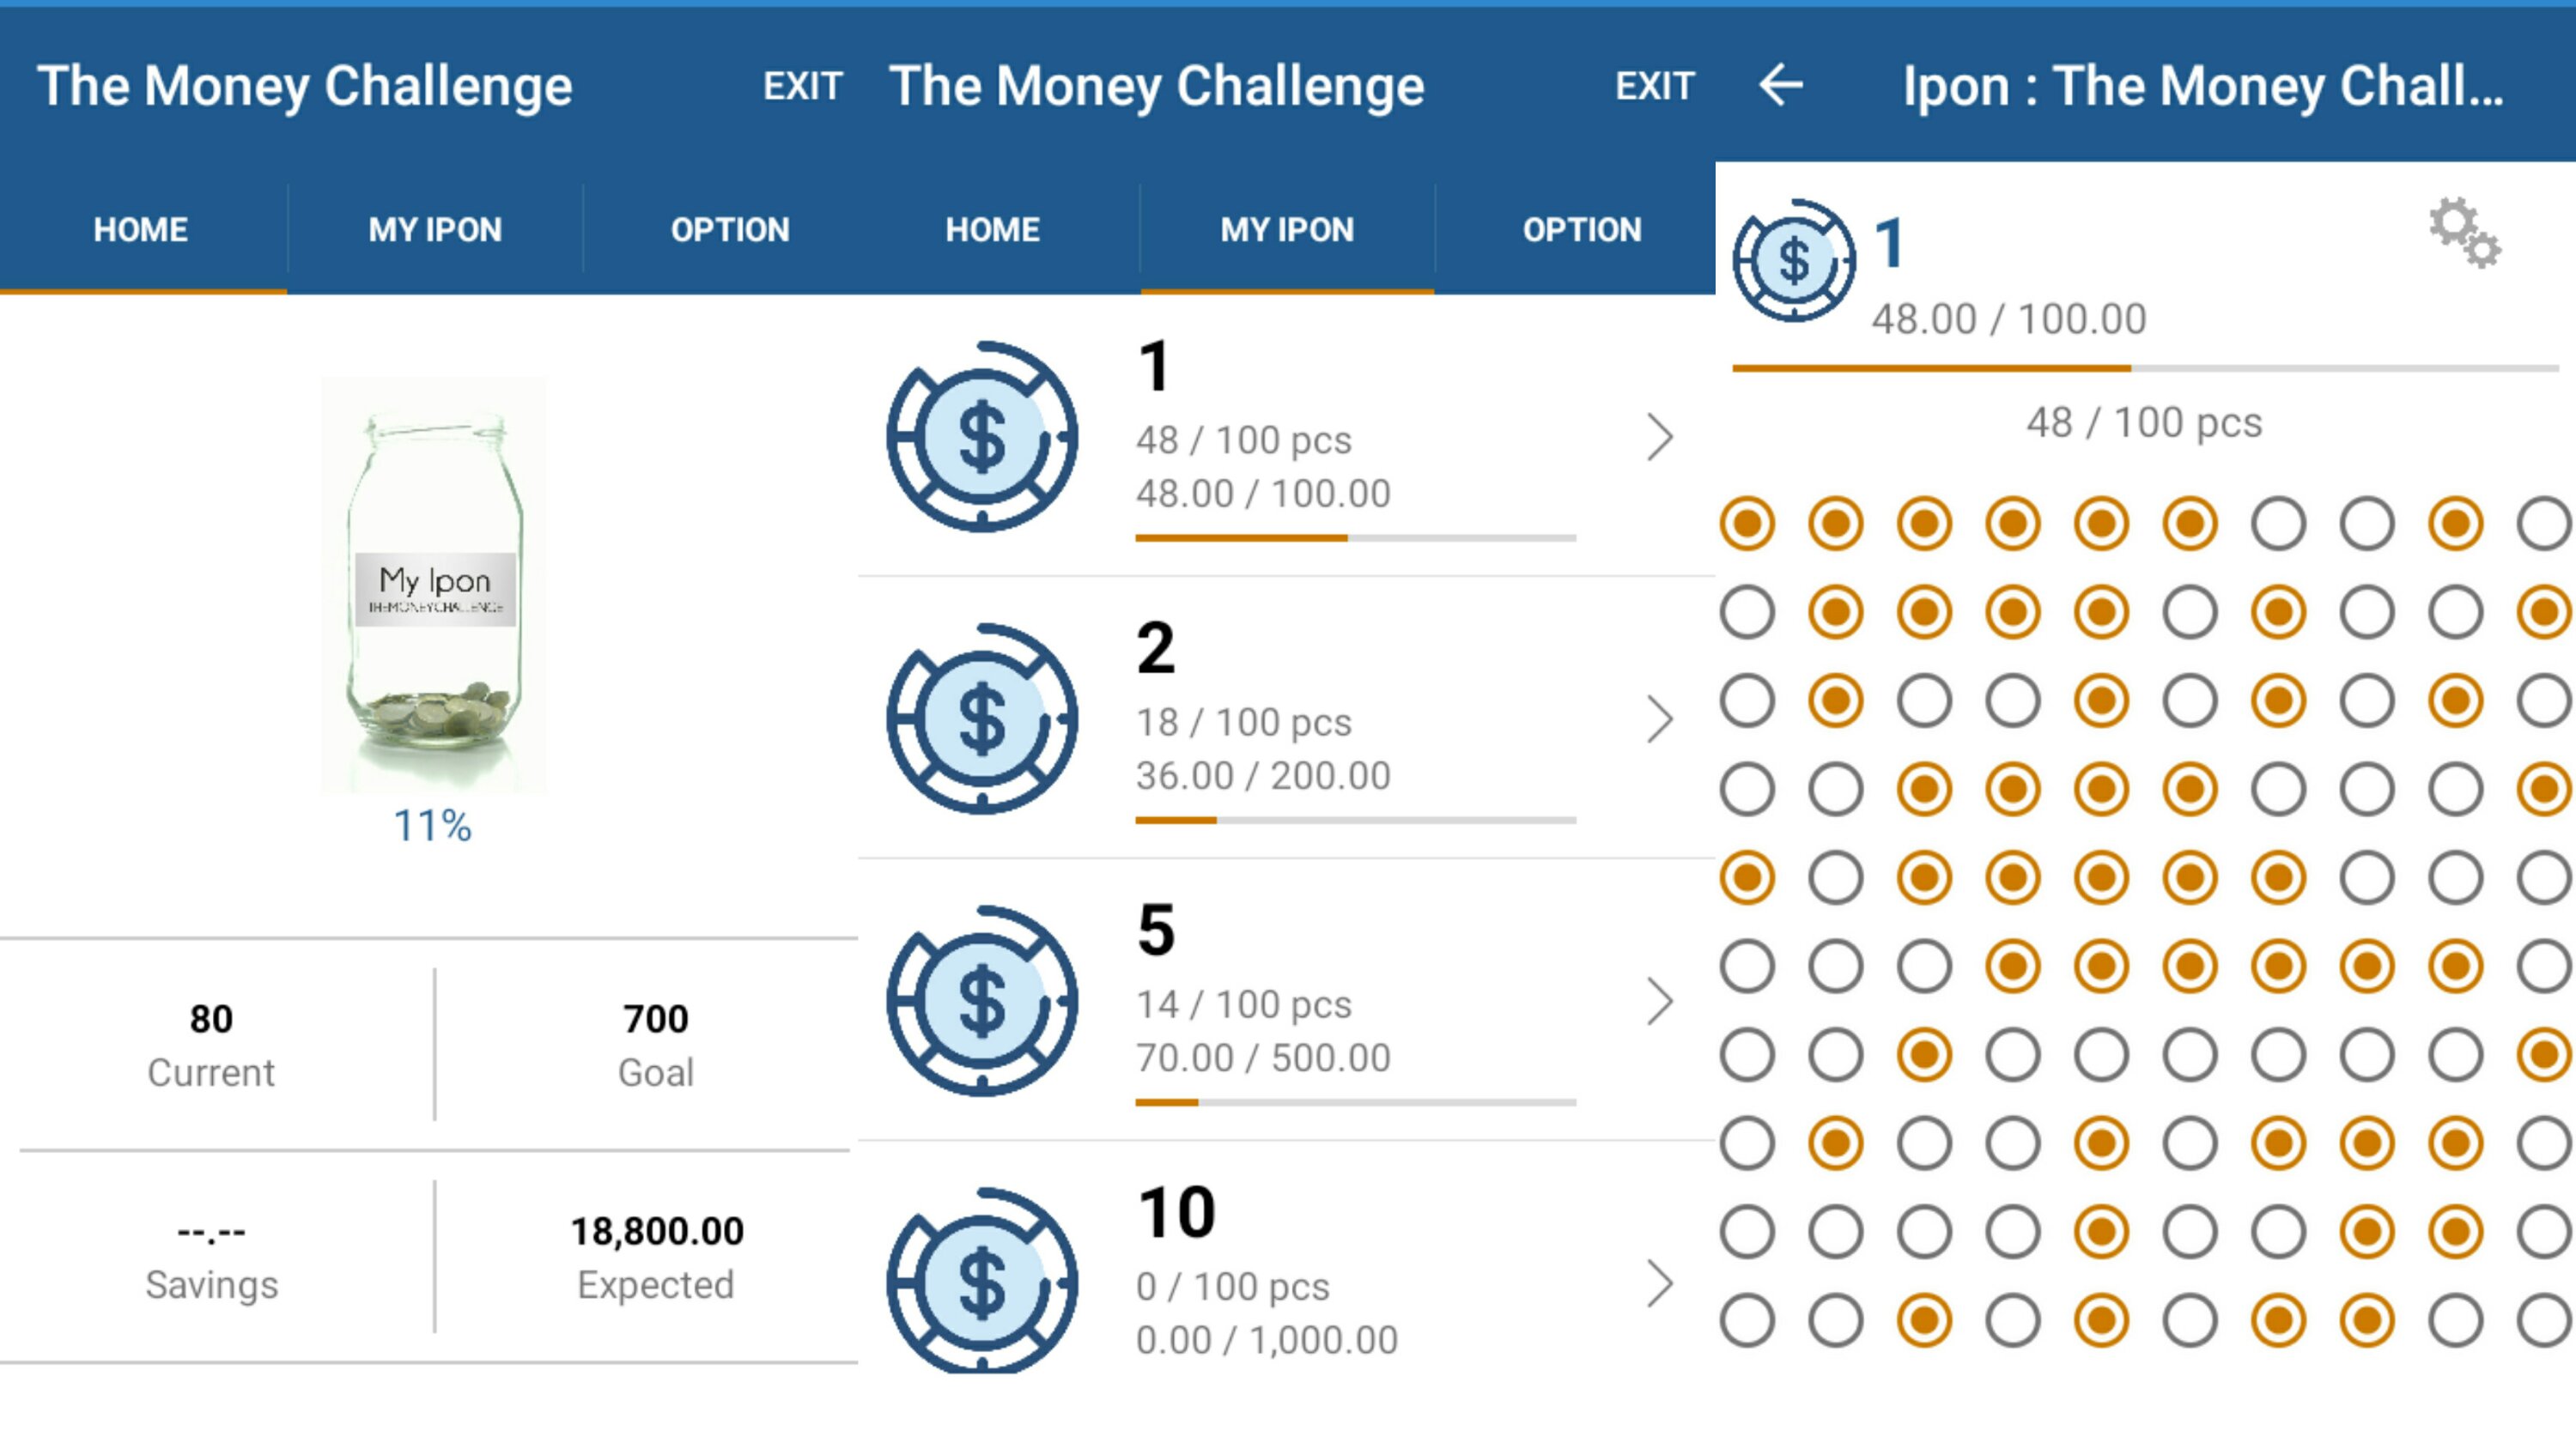Tap the 11% savings percentage label

point(432,826)
